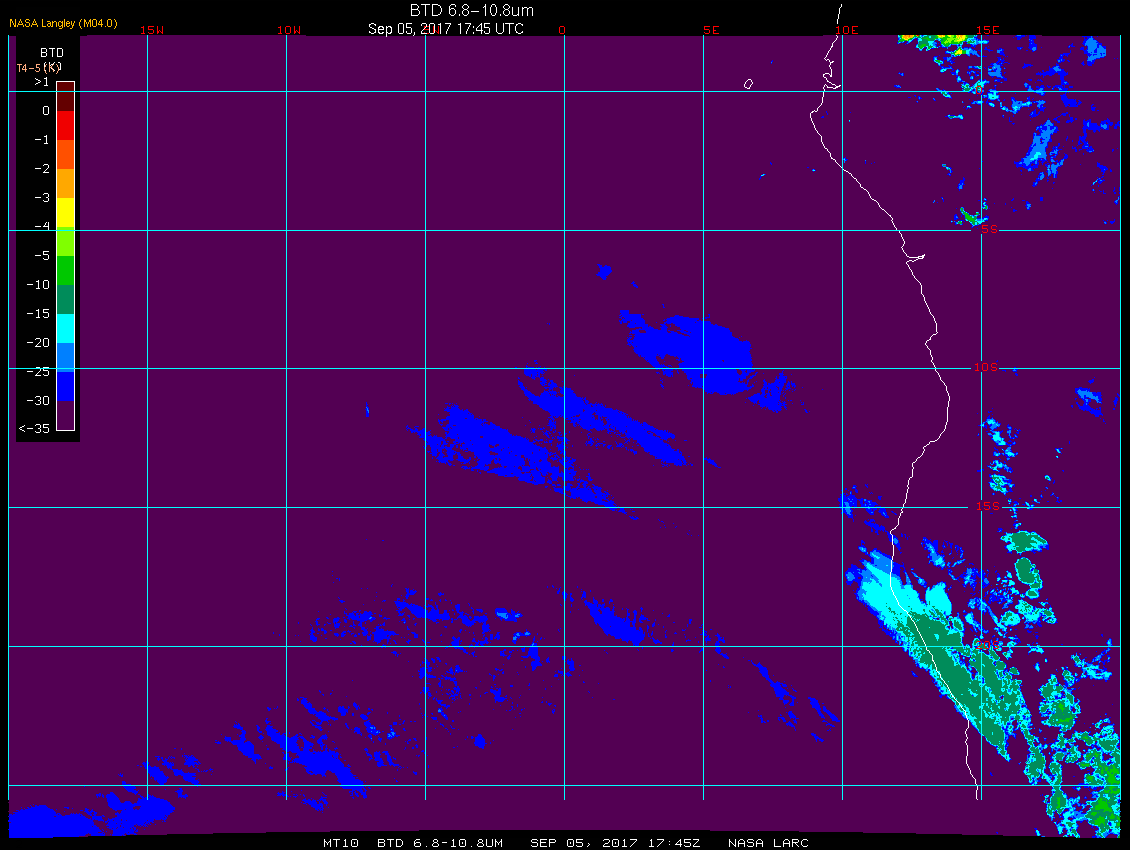
Task: Click the teal legend swatch below -10
Action: [x=66, y=299]
